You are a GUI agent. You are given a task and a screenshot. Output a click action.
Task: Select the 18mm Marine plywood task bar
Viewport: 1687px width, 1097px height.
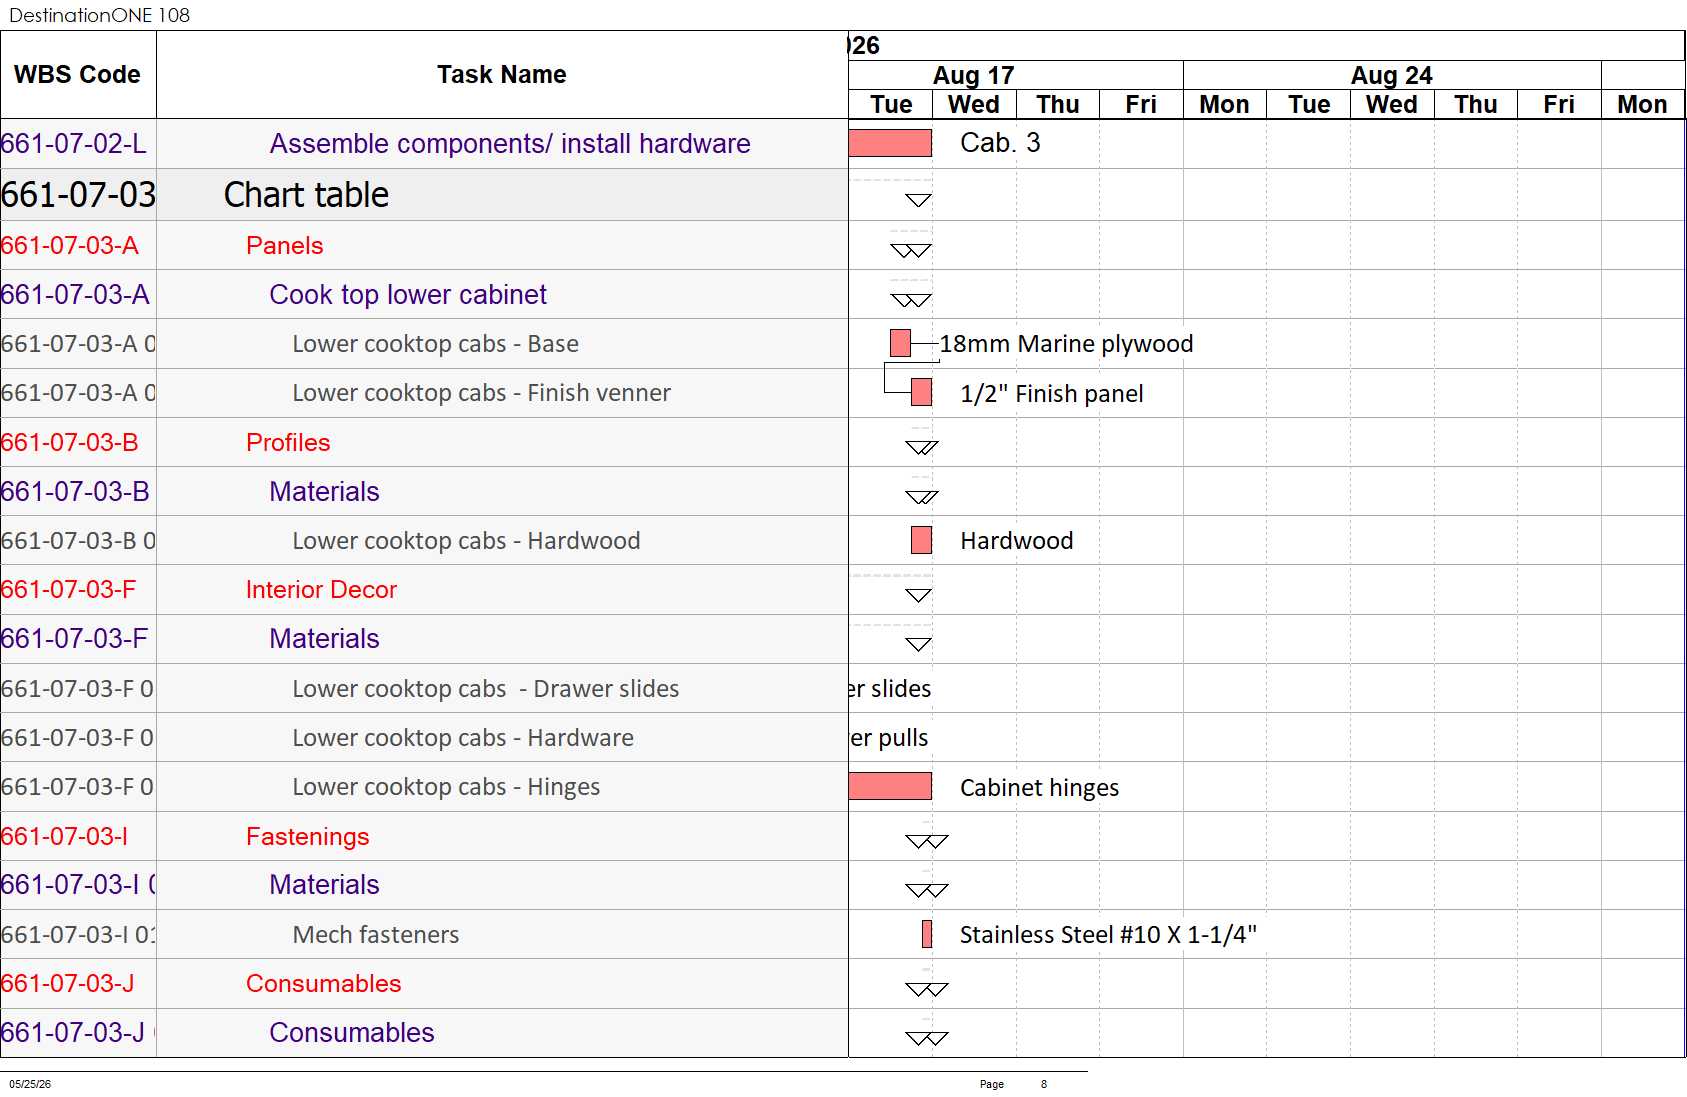tap(900, 343)
